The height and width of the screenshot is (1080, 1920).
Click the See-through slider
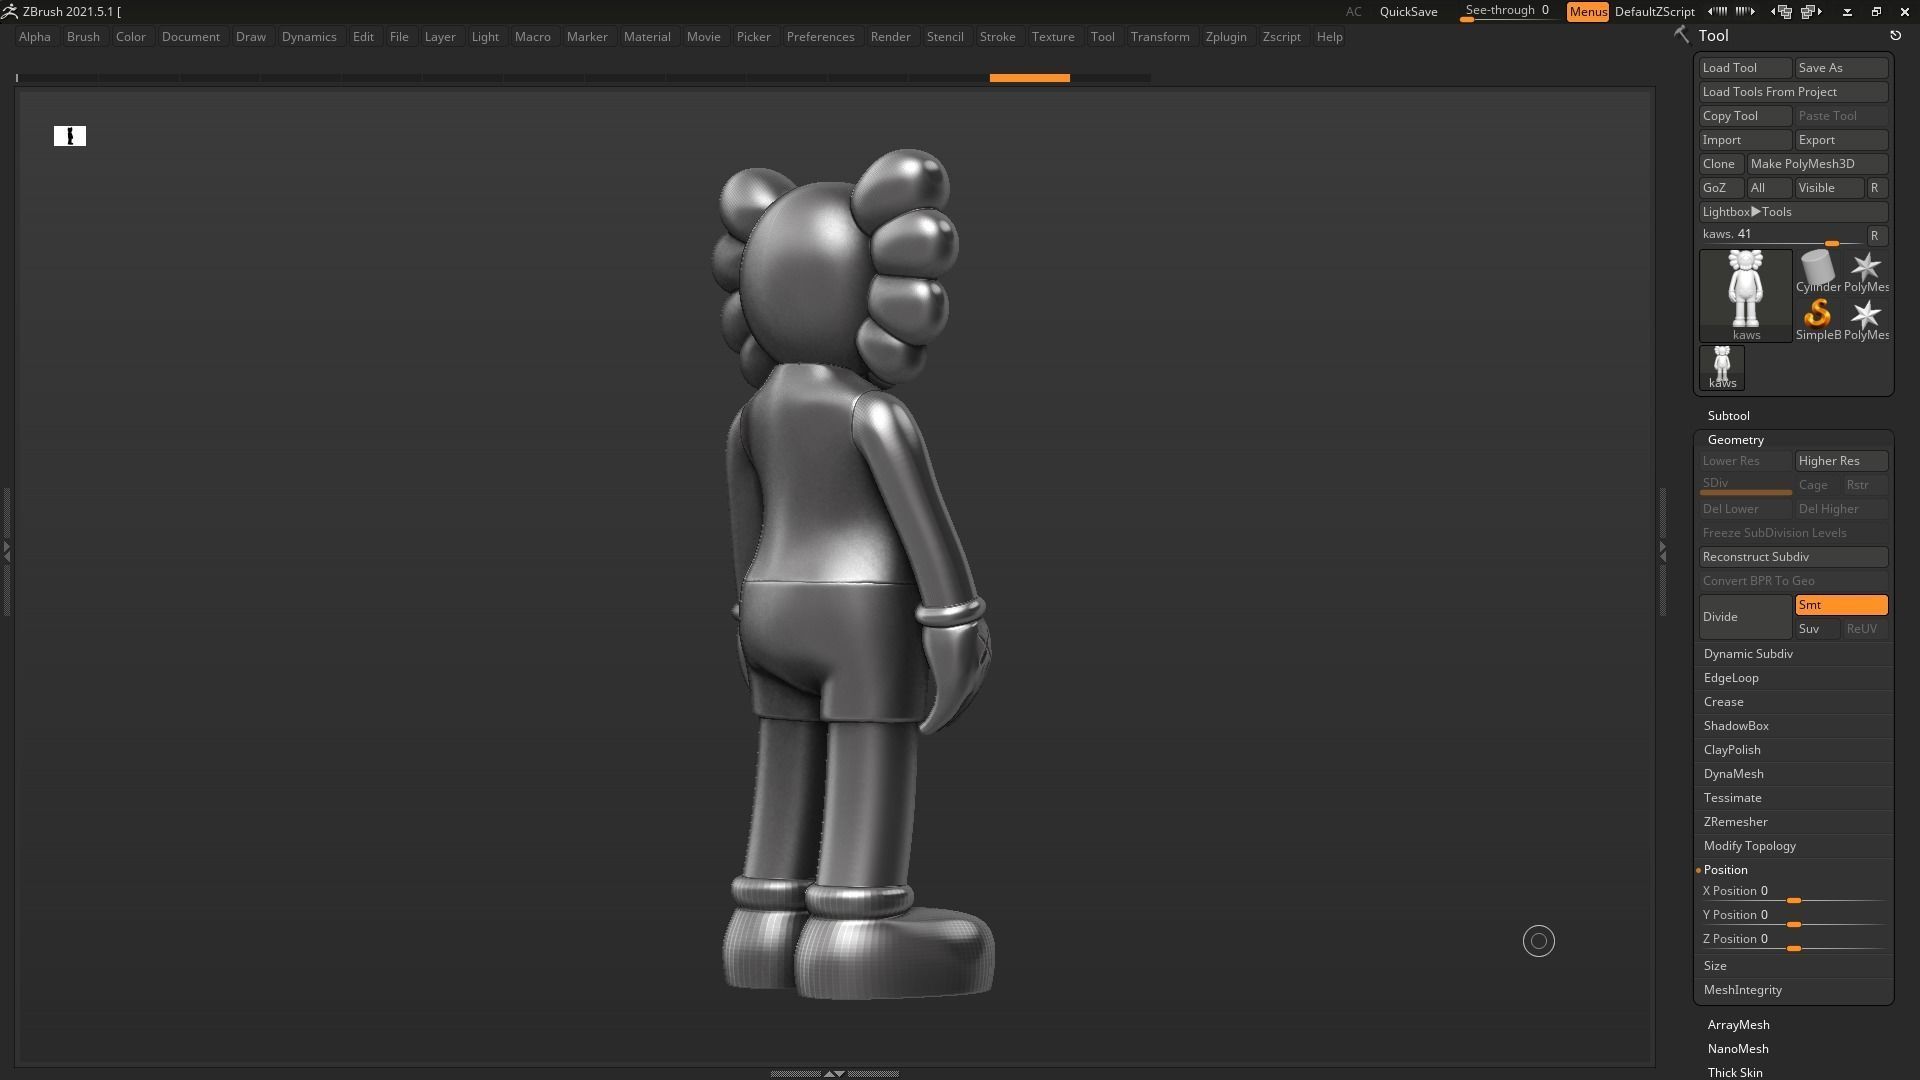[x=1508, y=11]
